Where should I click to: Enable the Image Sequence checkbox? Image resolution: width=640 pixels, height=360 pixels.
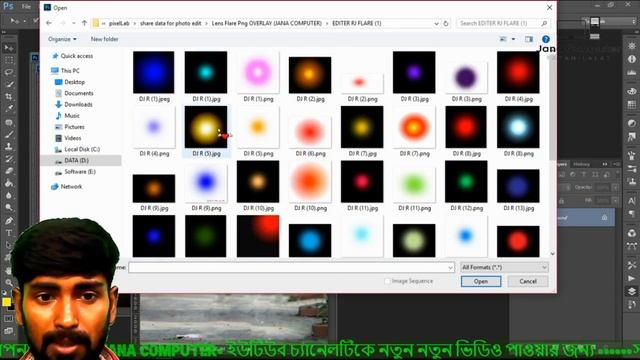[x=387, y=281]
